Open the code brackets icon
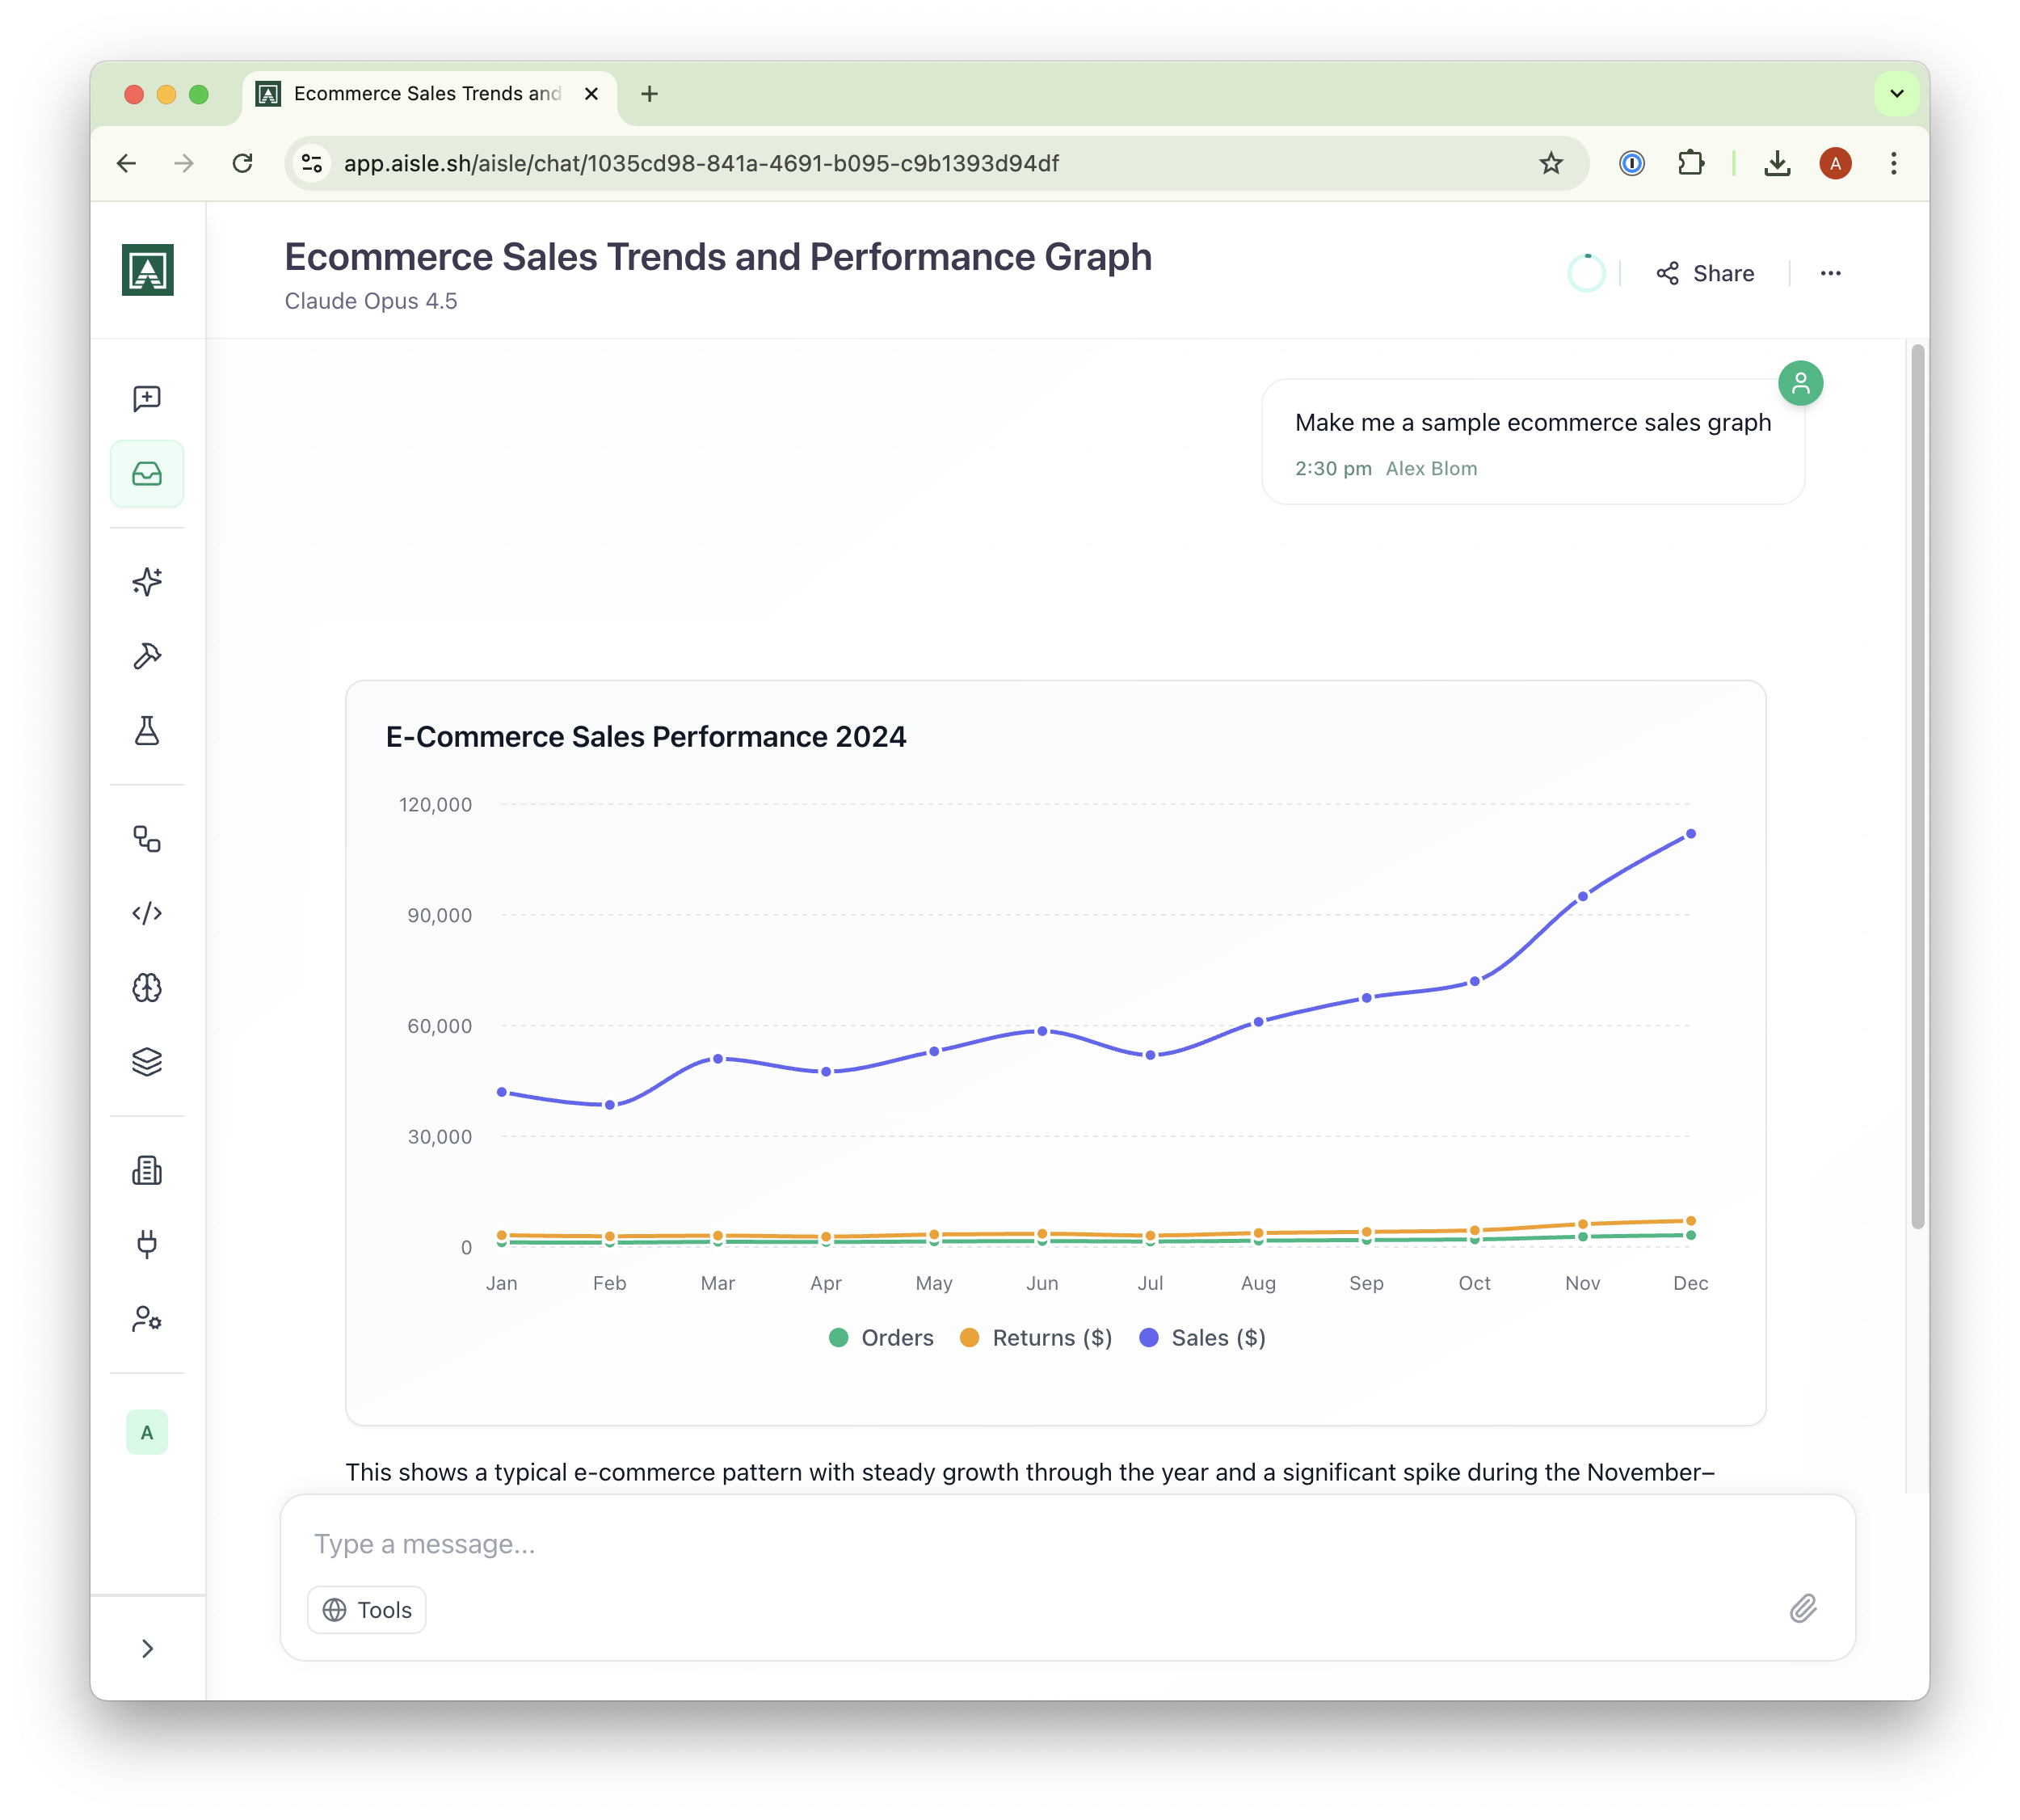Image resolution: width=2020 pixels, height=1820 pixels. tap(147, 913)
